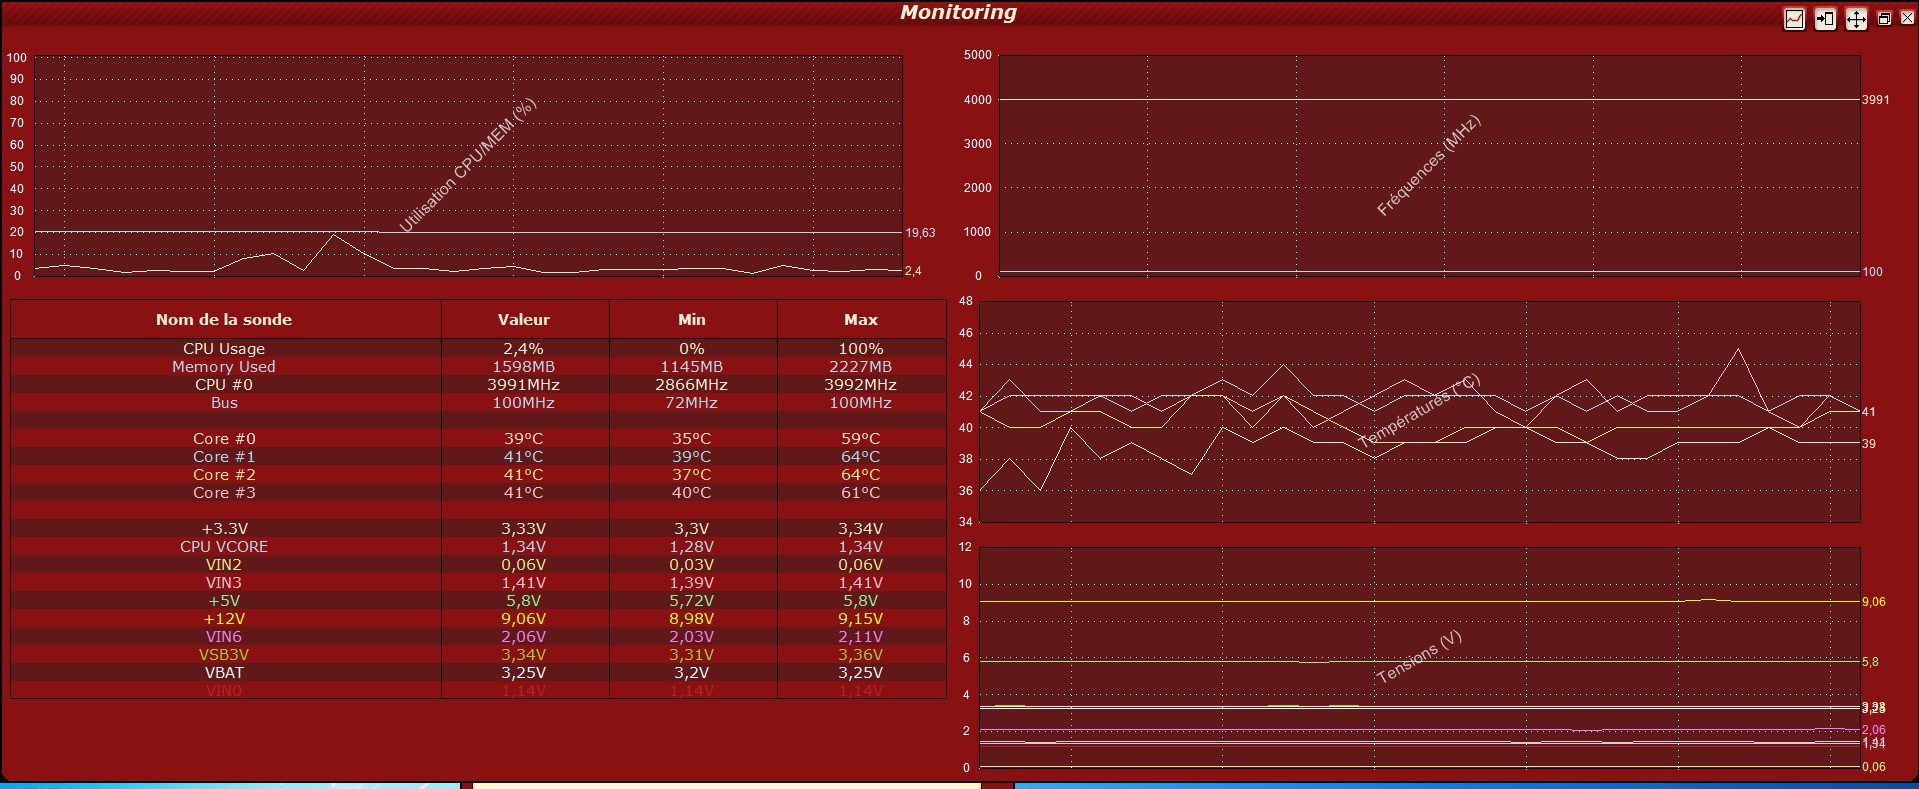Select the yellow +12V probe label

(x=224, y=619)
